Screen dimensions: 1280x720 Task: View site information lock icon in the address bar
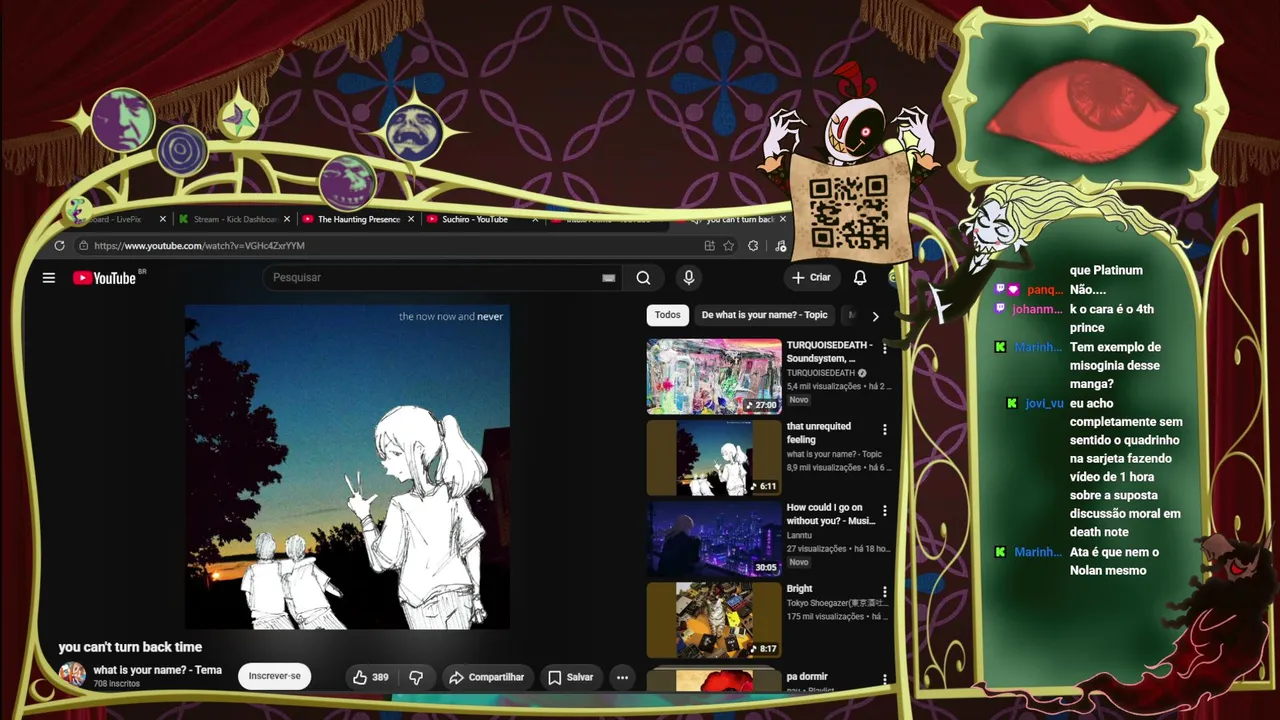coord(84,246)
